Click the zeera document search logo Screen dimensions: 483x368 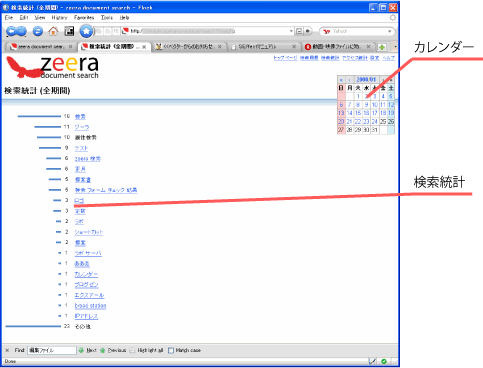(x=53, y=67)
